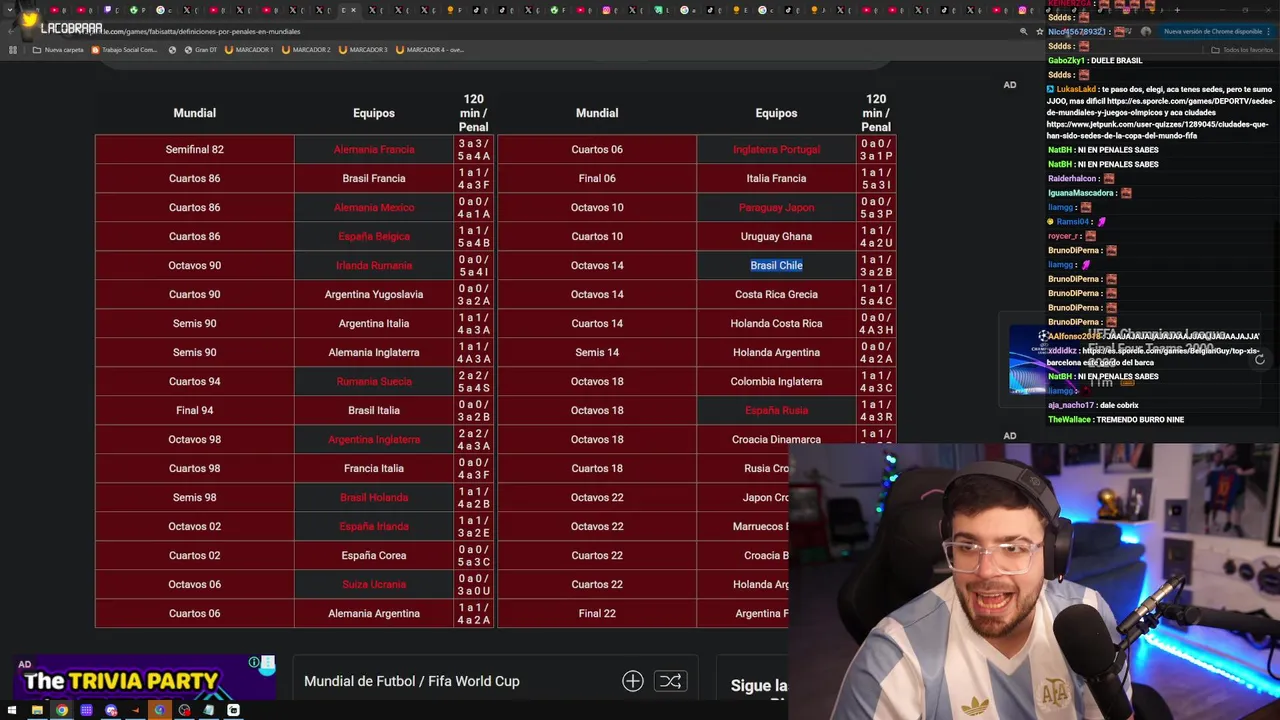Click TheWallace TREMENDO BURRO NINE chat message
Screen dimensions: 1280x720
[x=1116, y=420]
